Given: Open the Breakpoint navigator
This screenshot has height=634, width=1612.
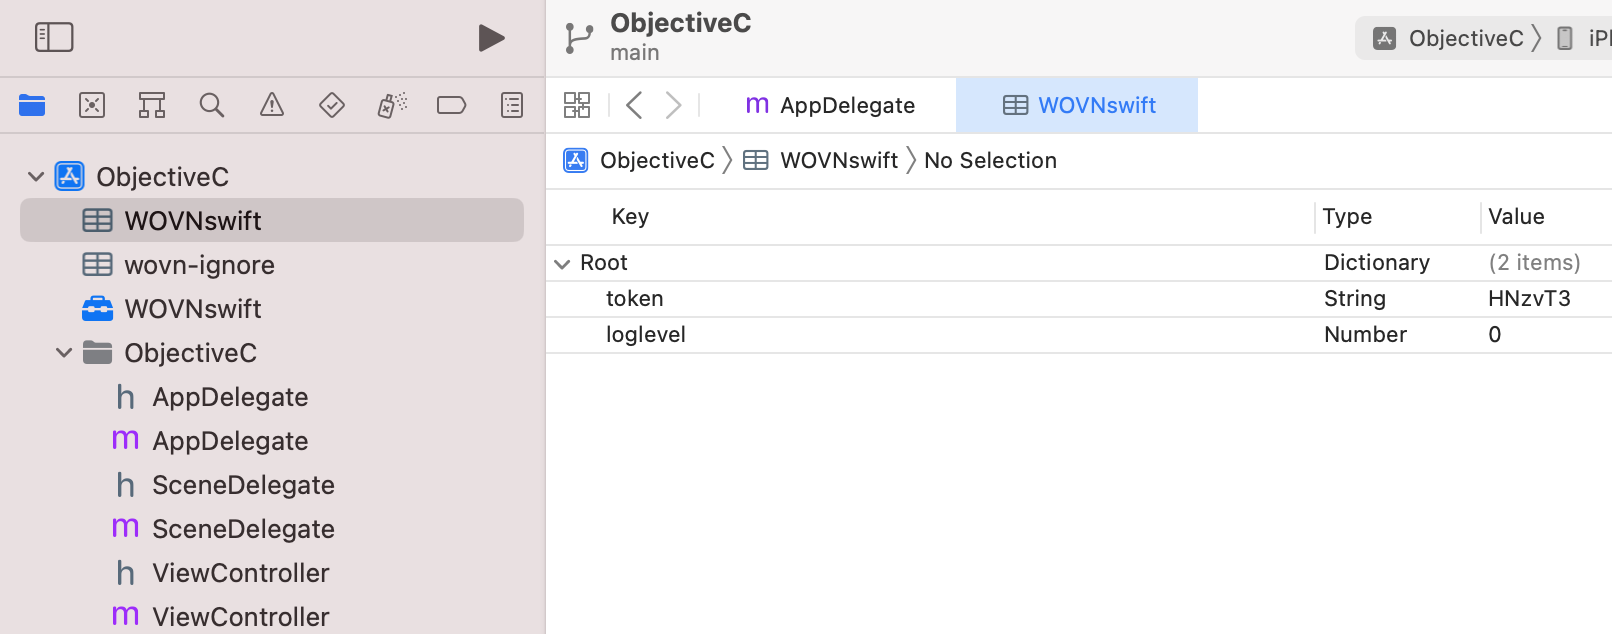Looking at the screenshot, I should pos(452,105).
